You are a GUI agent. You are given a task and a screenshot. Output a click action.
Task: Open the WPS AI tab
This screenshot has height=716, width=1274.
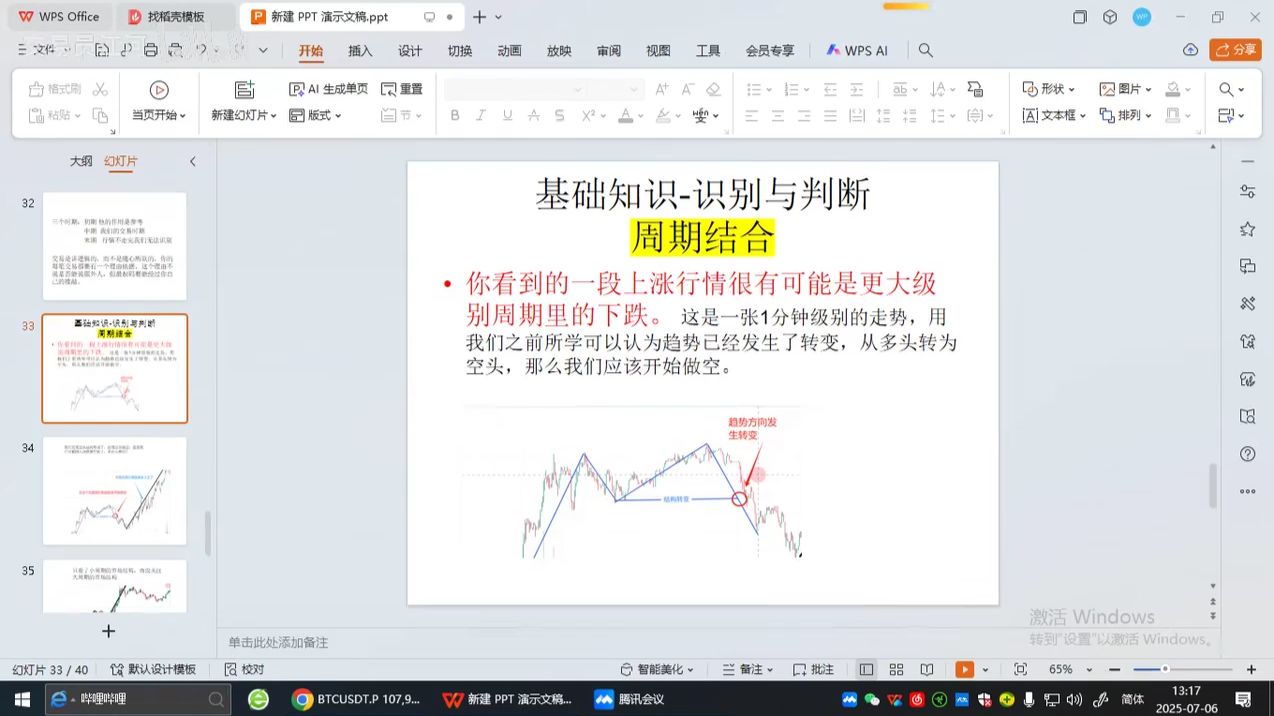(857, 51)
